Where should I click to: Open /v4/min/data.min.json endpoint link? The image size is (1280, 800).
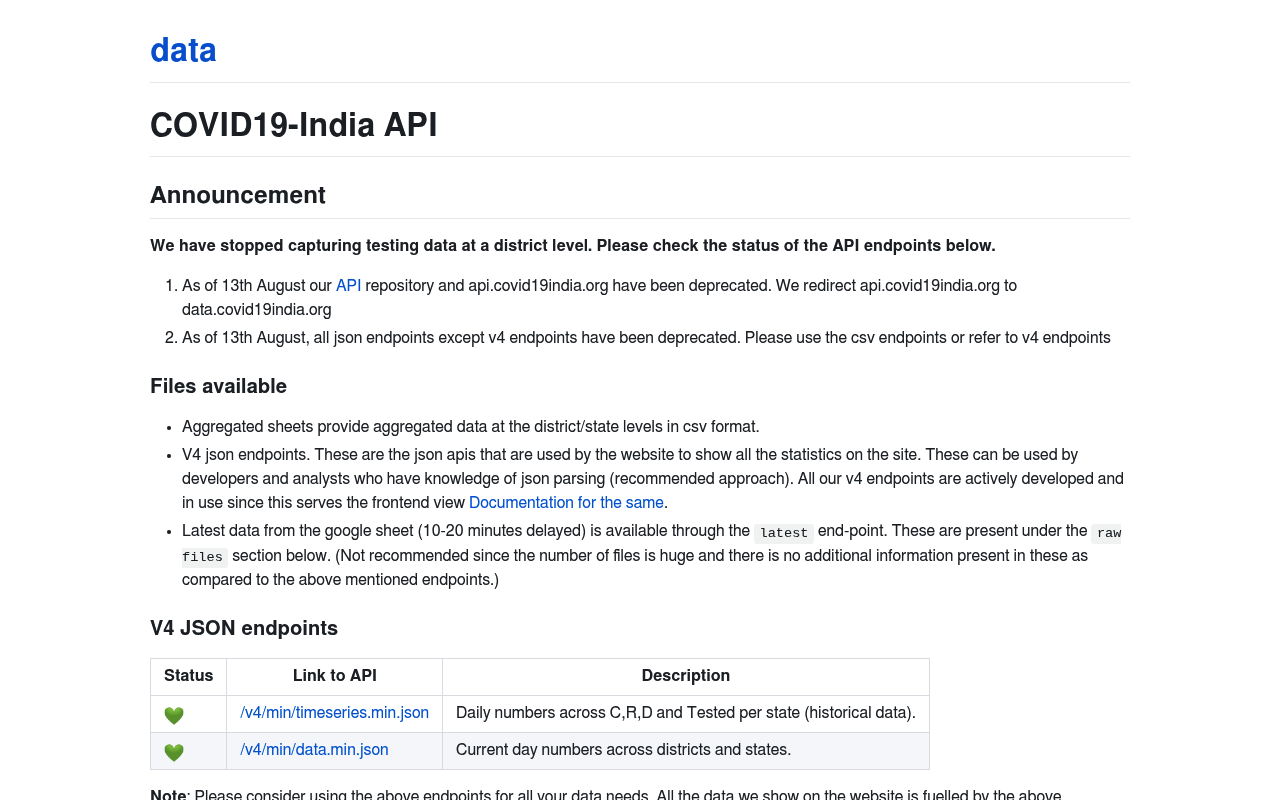pos(314,750)
